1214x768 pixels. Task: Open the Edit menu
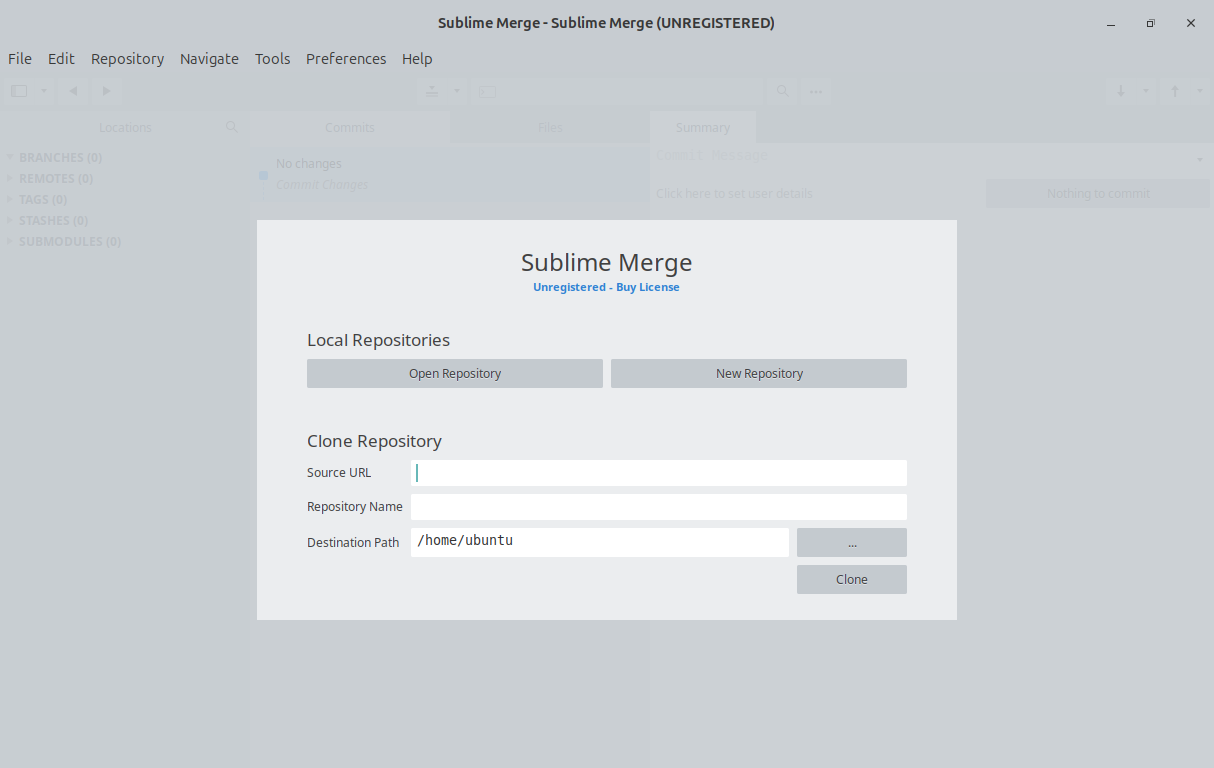tap(61, 58)
